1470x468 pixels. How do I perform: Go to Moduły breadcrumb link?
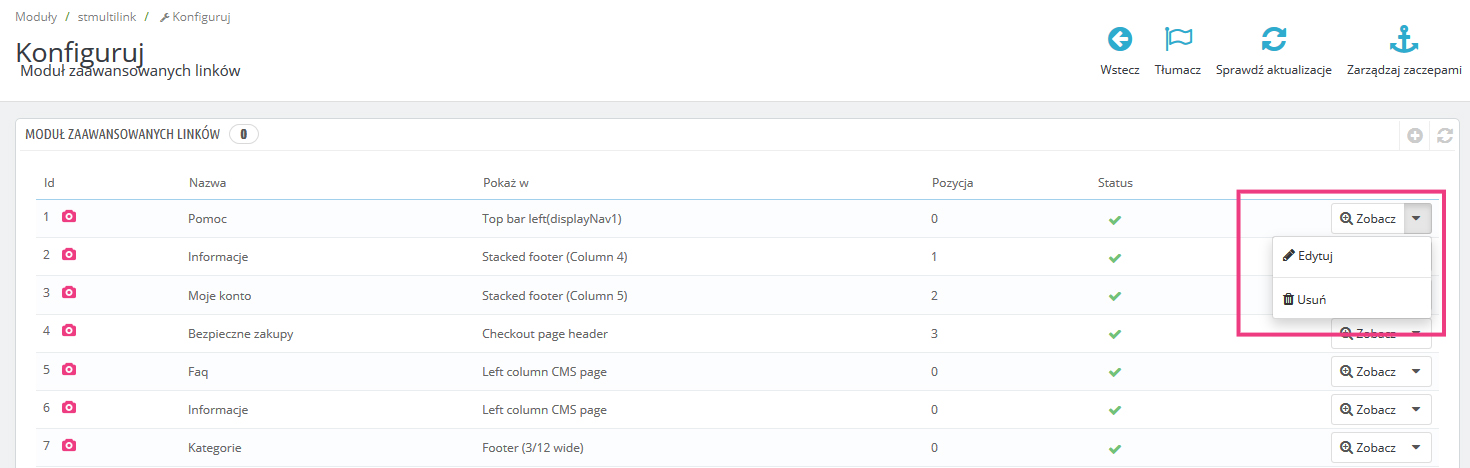point(35,18)
